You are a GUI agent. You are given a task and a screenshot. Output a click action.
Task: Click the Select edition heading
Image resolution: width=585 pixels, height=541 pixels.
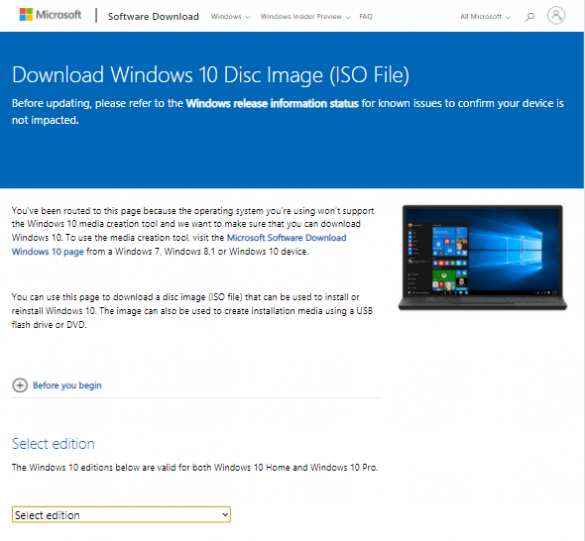(x=53, y=444)
